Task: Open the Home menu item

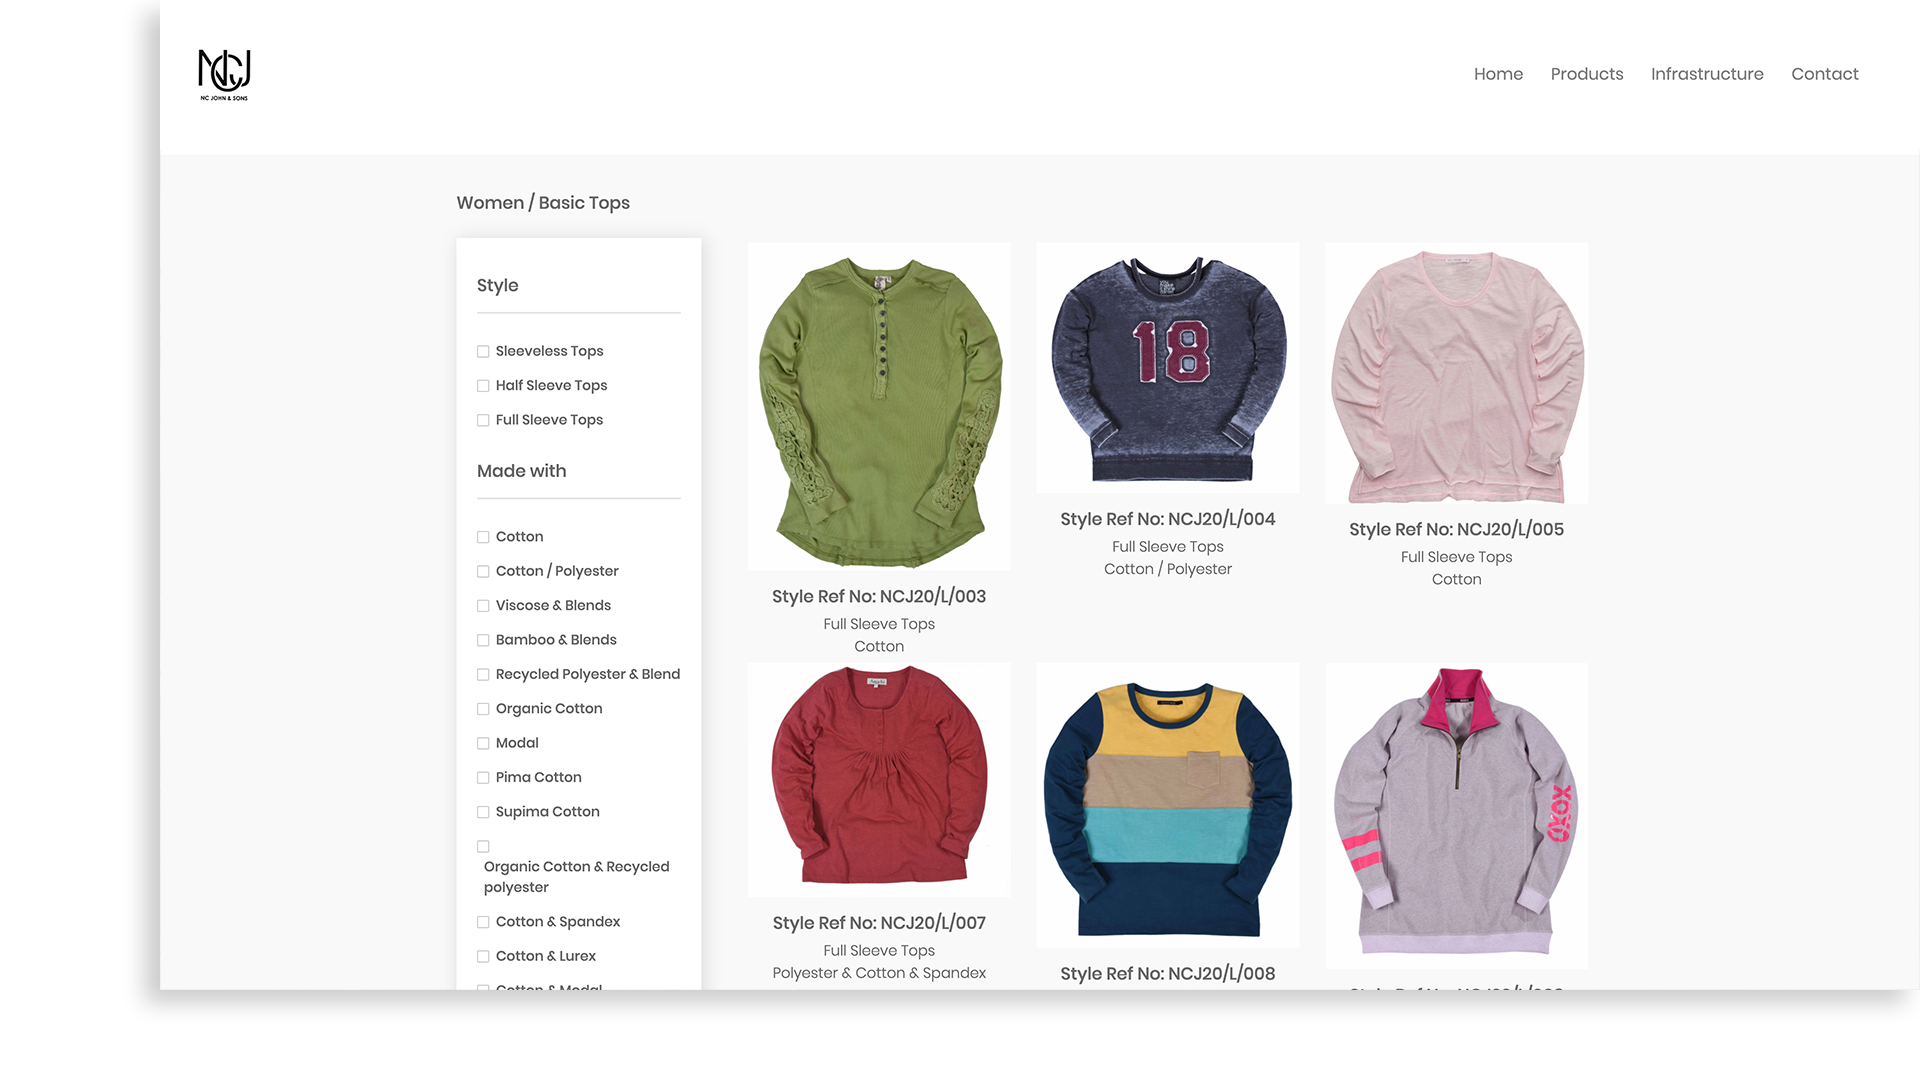Action: tap(1498, 74)
